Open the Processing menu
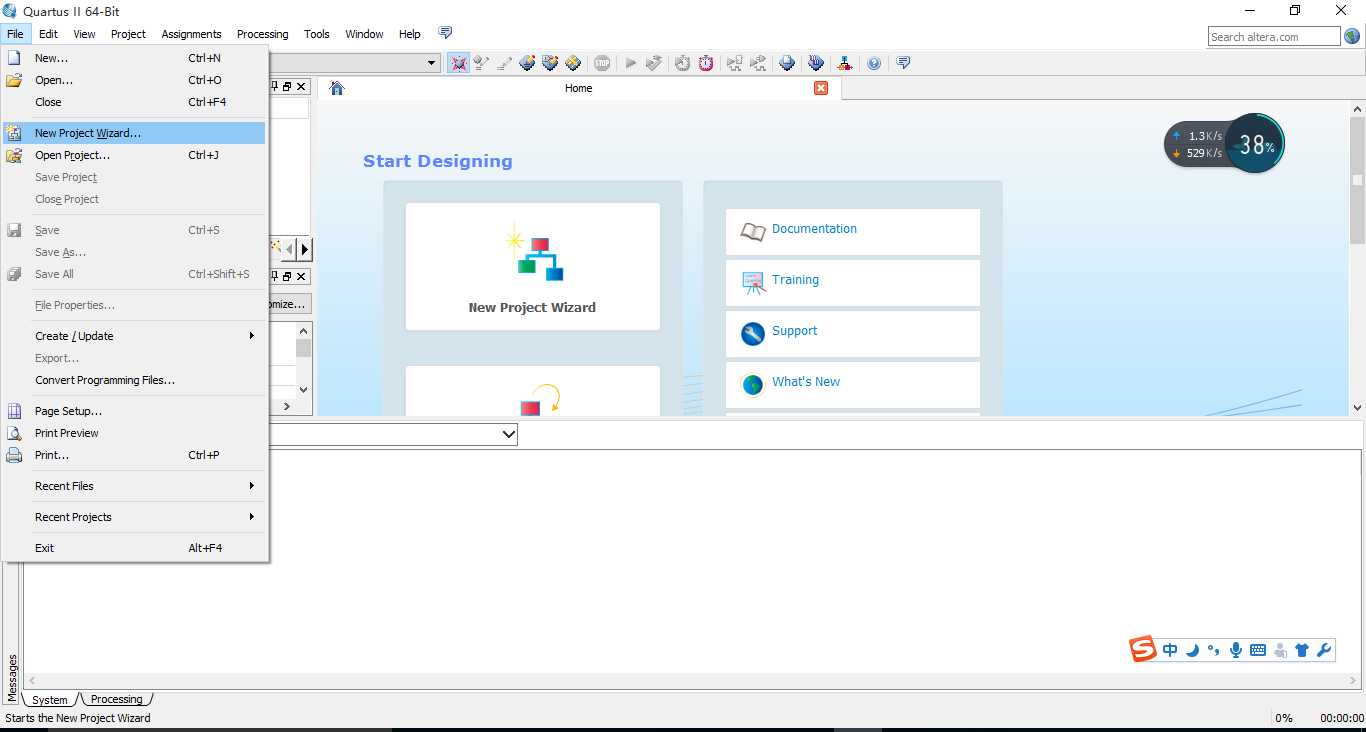1366x732 pixels. click(x=262, y=34)
